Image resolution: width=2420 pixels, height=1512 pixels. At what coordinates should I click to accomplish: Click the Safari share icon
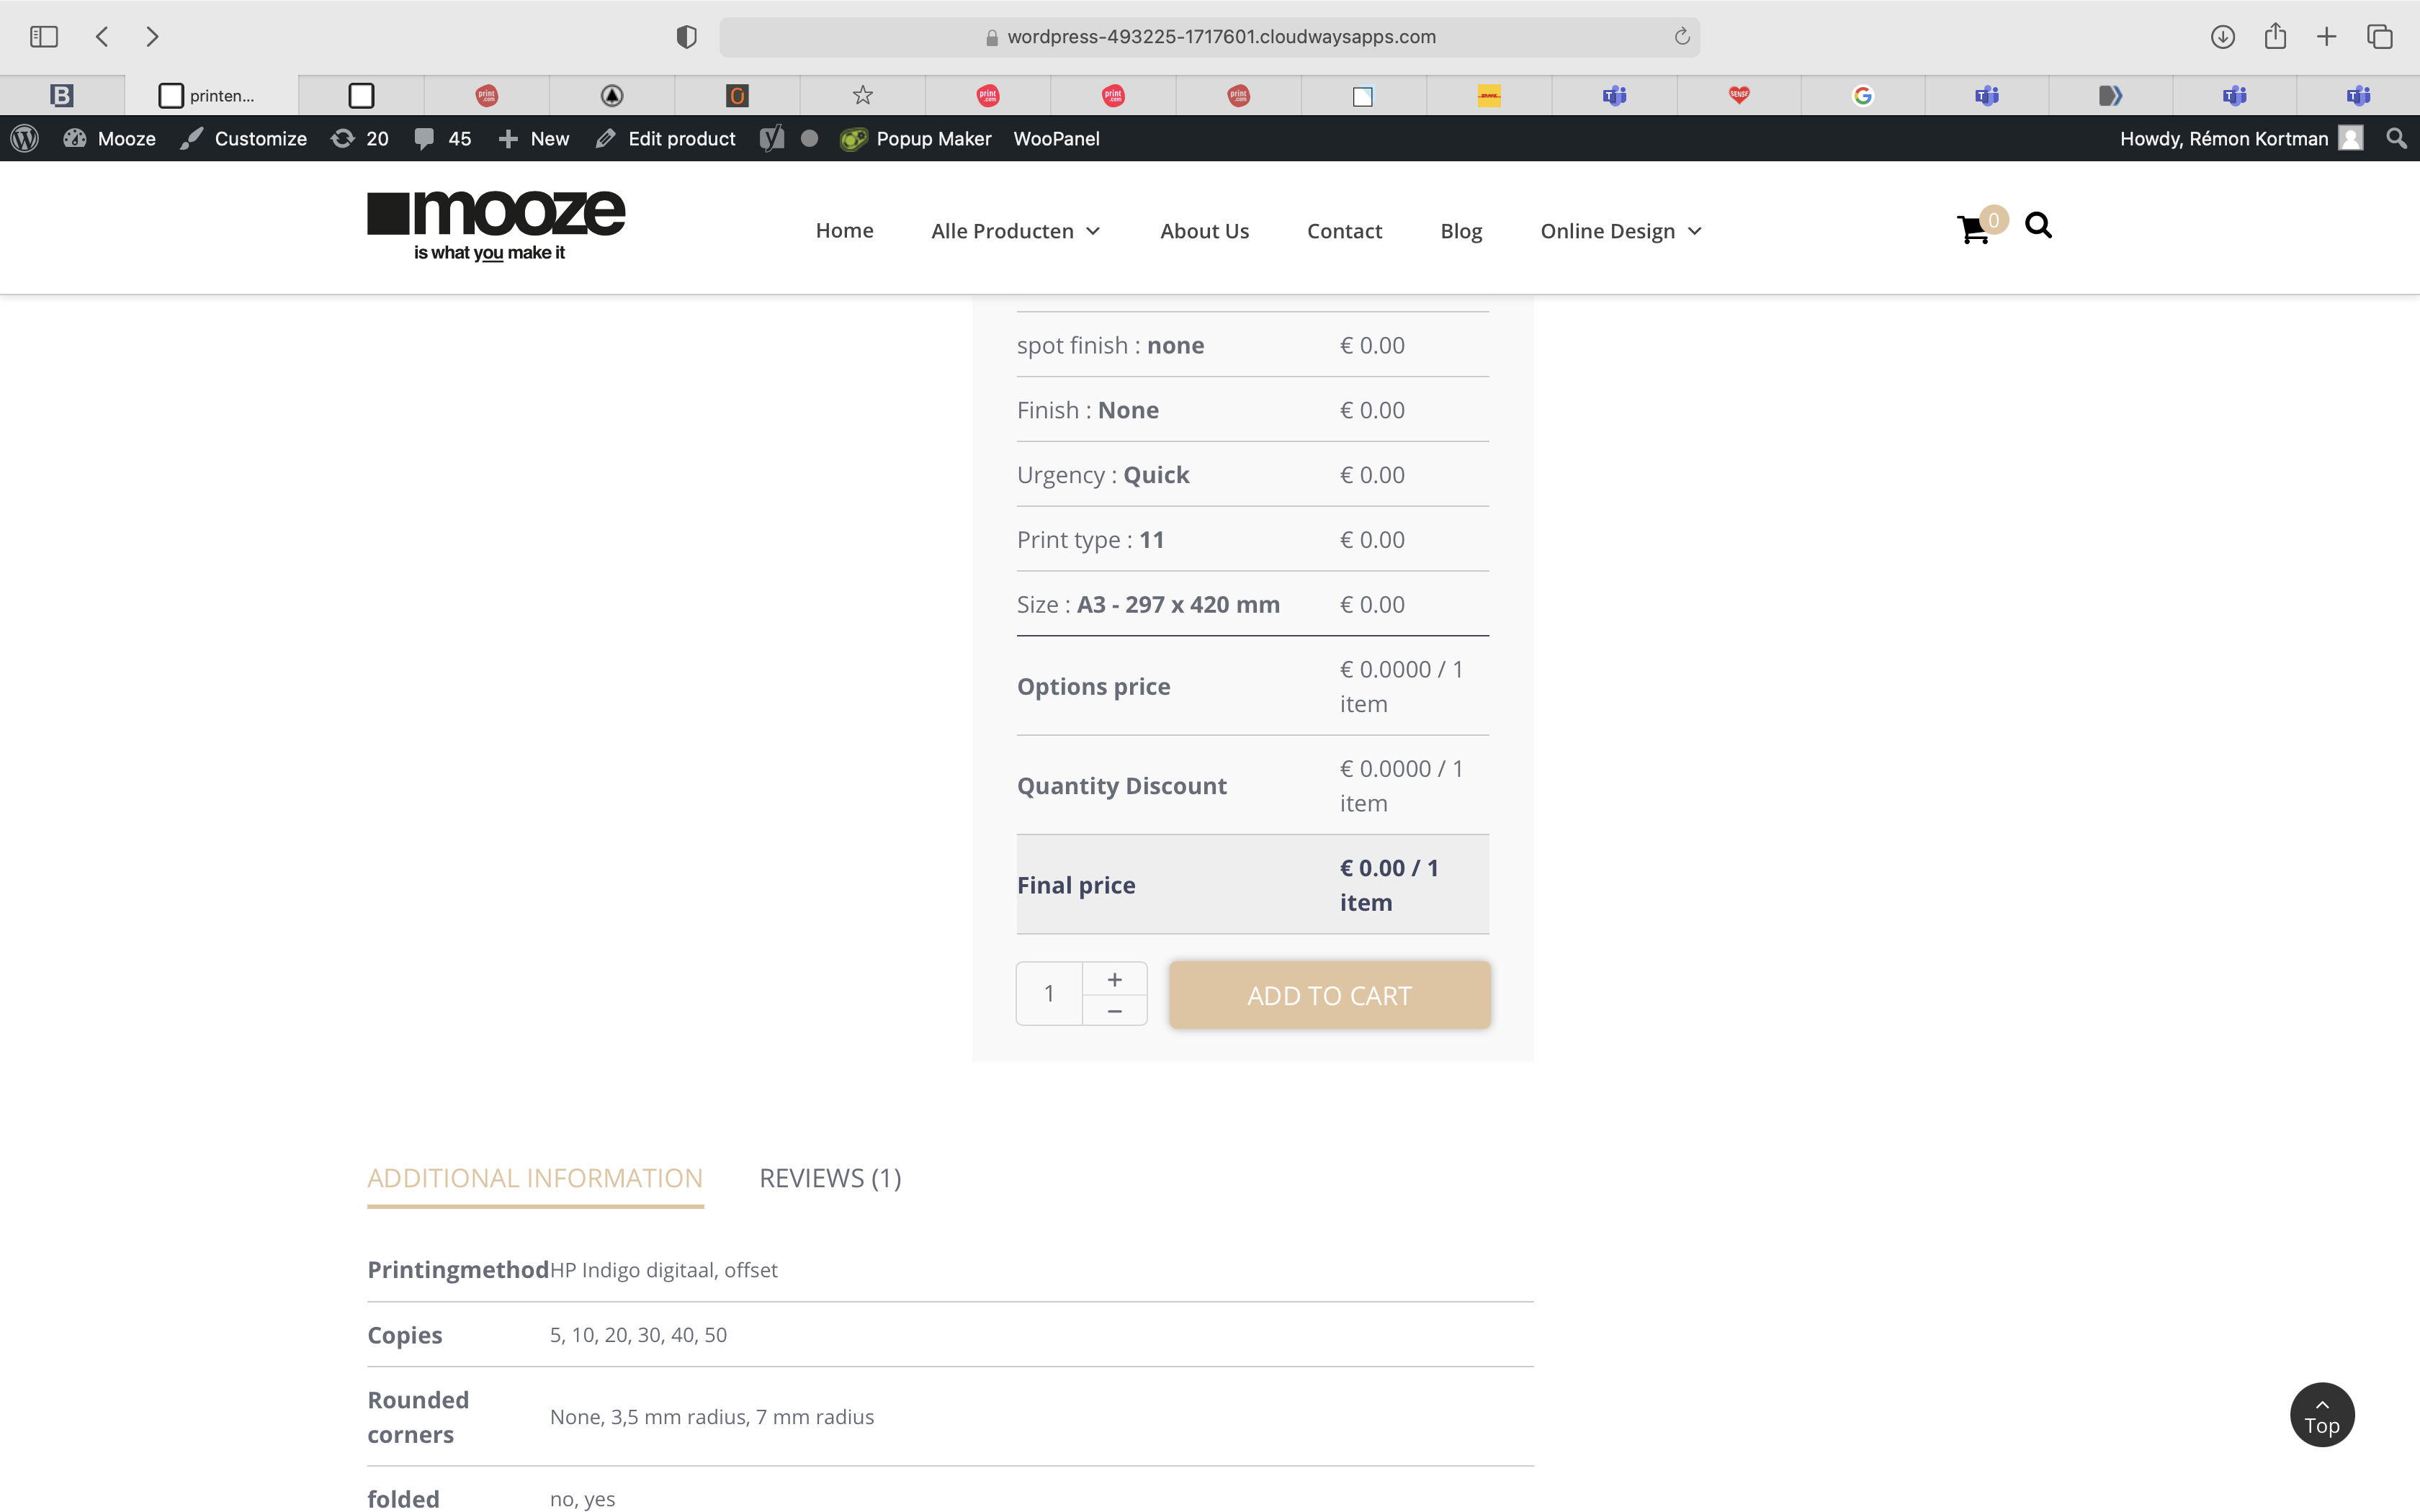pos(2275,37)
